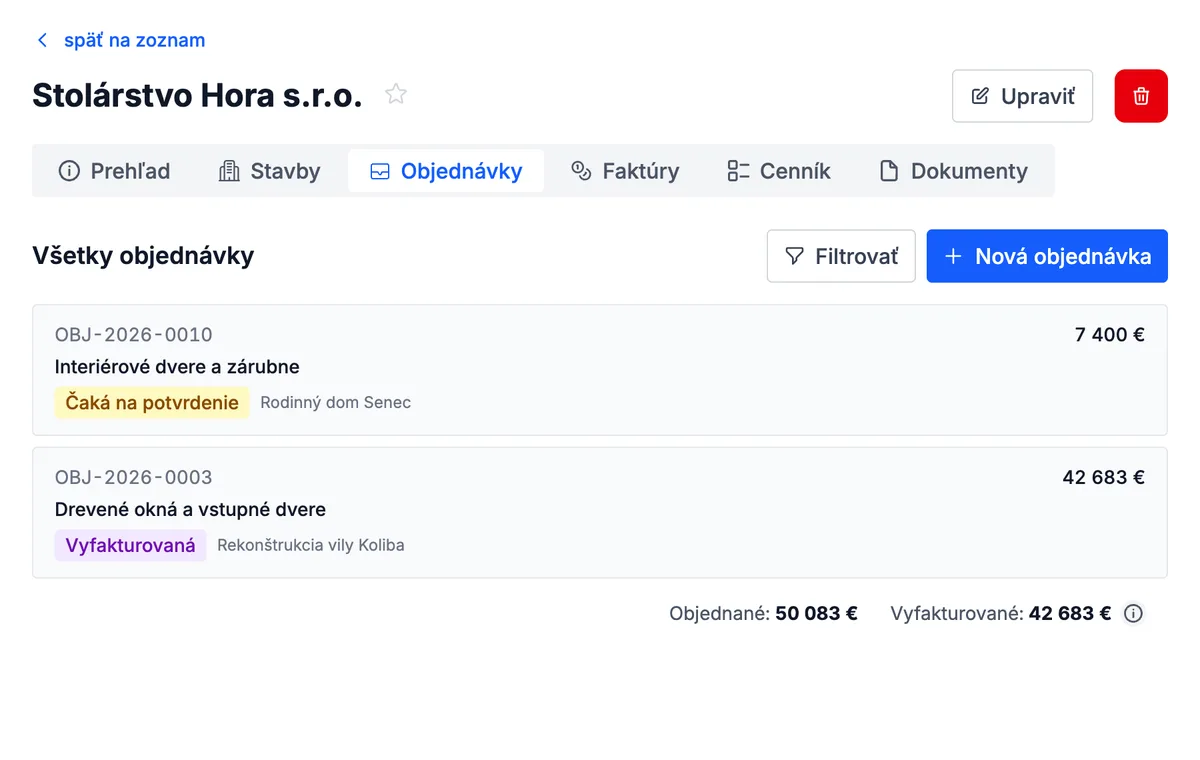Click the 'Stolárstvo Hora s.r.o.' heading

(197, 95)
